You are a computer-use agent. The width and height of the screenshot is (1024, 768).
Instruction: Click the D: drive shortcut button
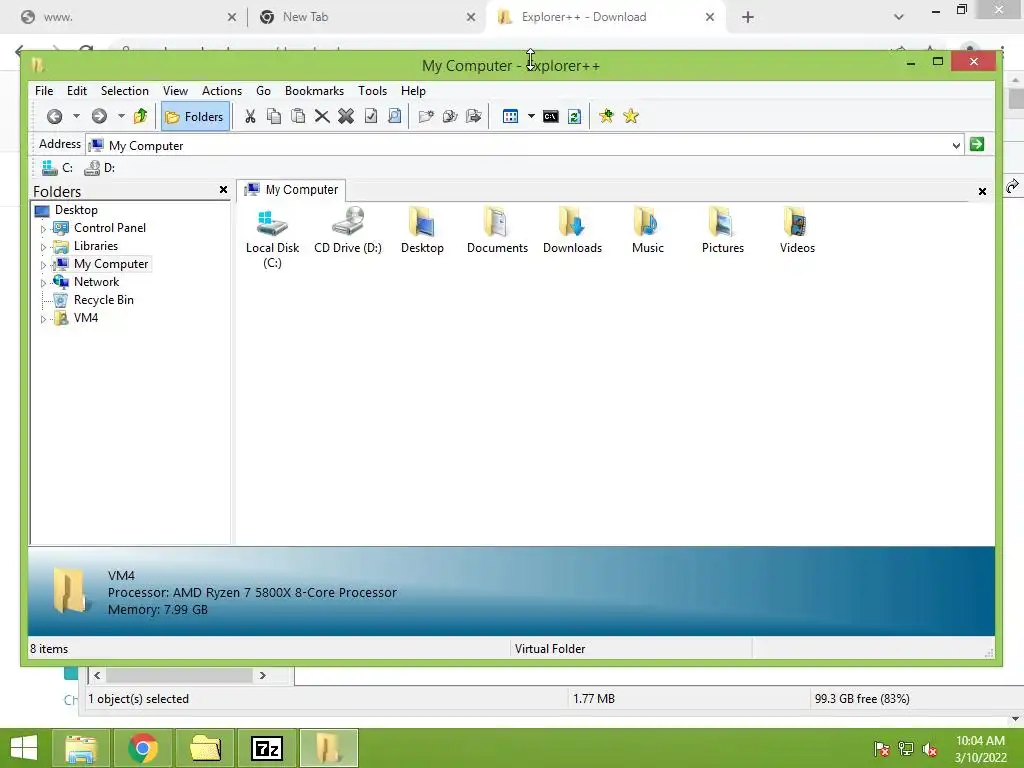(100, 168)
